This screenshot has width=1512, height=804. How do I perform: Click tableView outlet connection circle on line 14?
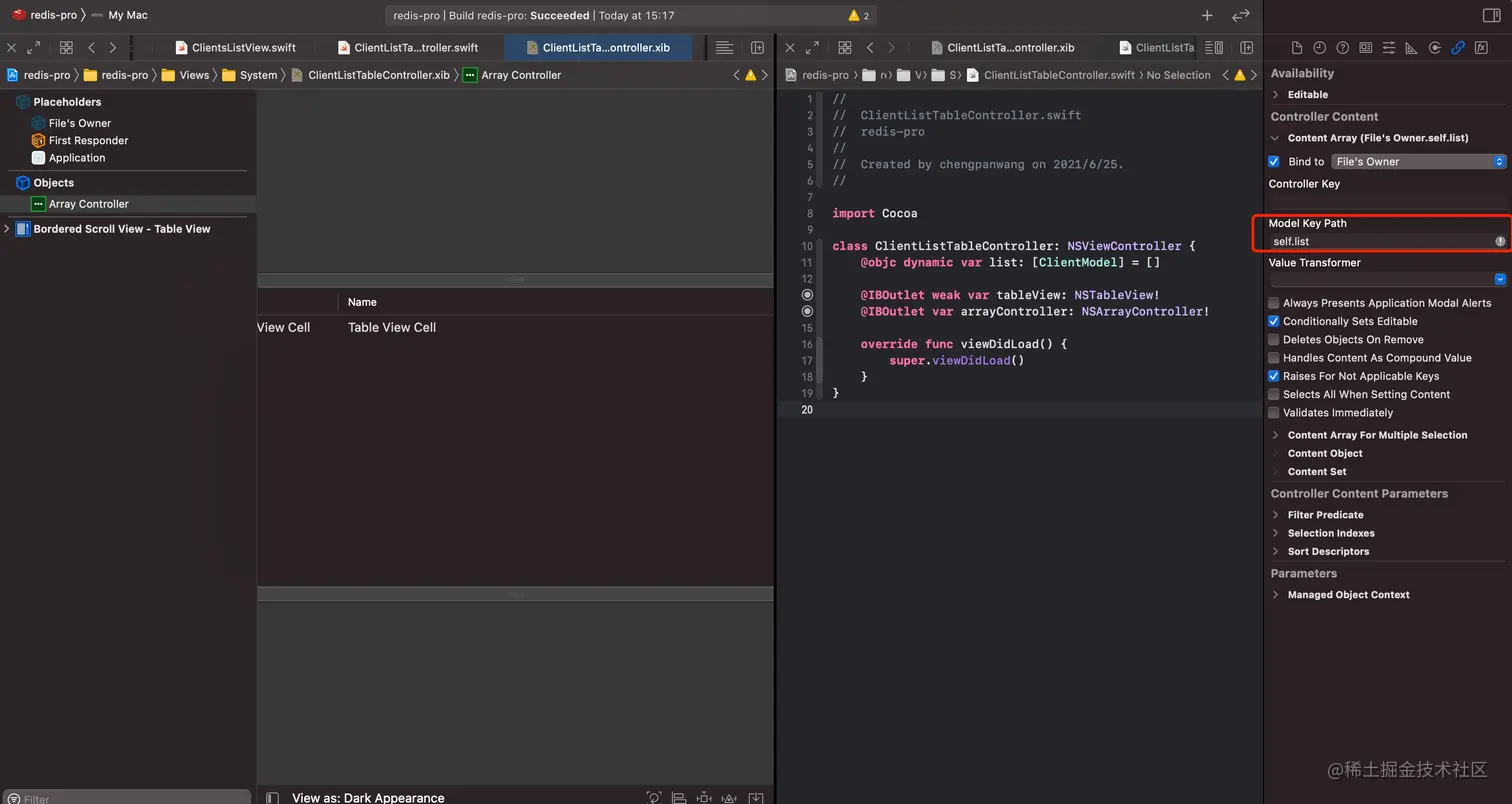tap(807, 295)
